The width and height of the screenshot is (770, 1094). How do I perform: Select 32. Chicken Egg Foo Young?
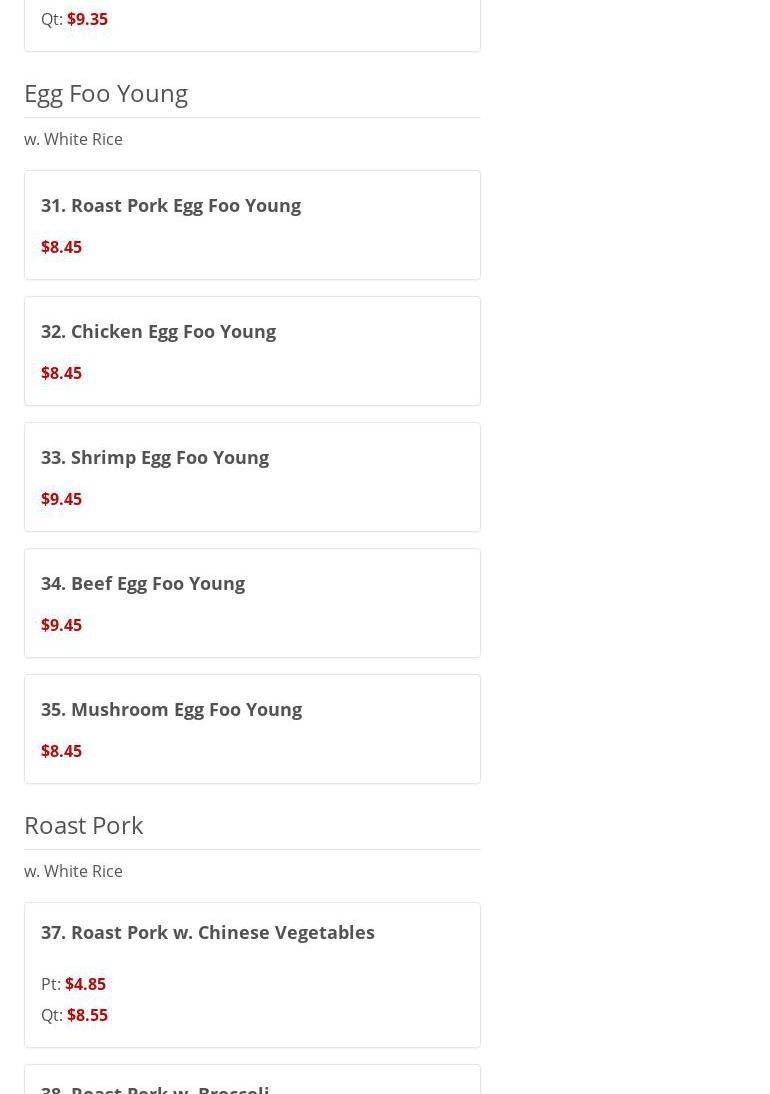click(x=158, y=331)
